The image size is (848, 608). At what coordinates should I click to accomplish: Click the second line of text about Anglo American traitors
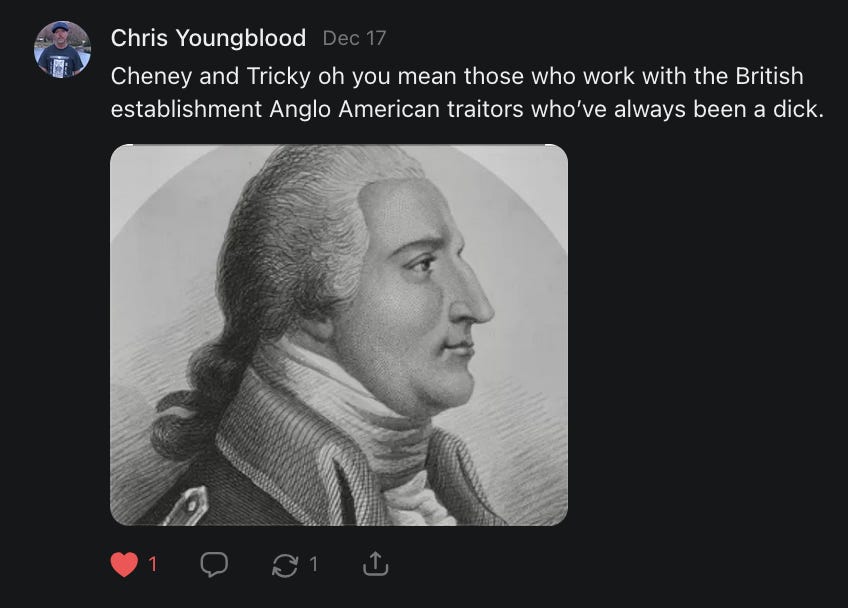pos(467,109)
